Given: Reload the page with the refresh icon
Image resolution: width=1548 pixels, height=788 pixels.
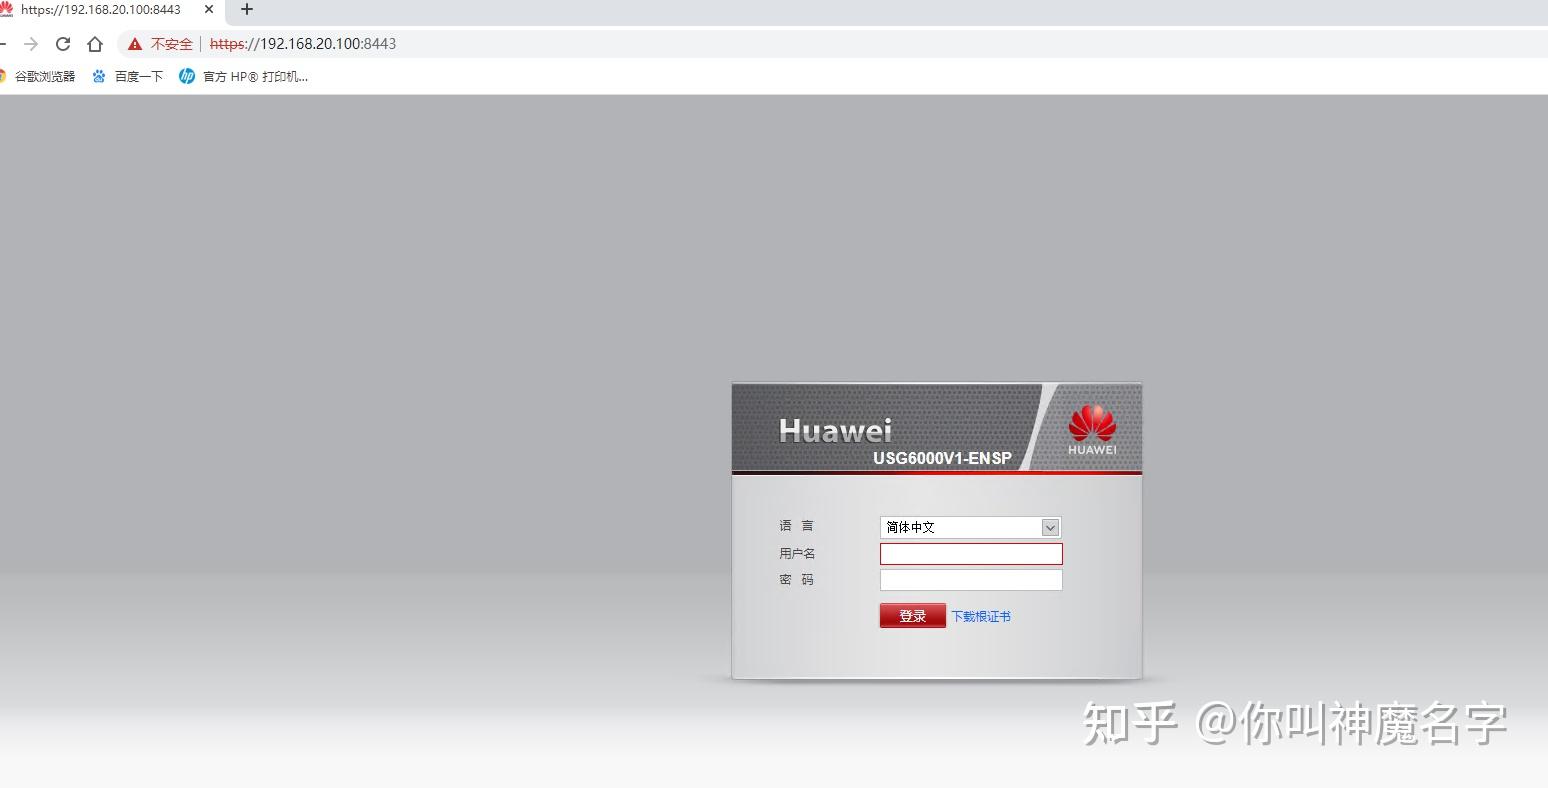Looking at the screenshot, I should coord(63,44).
